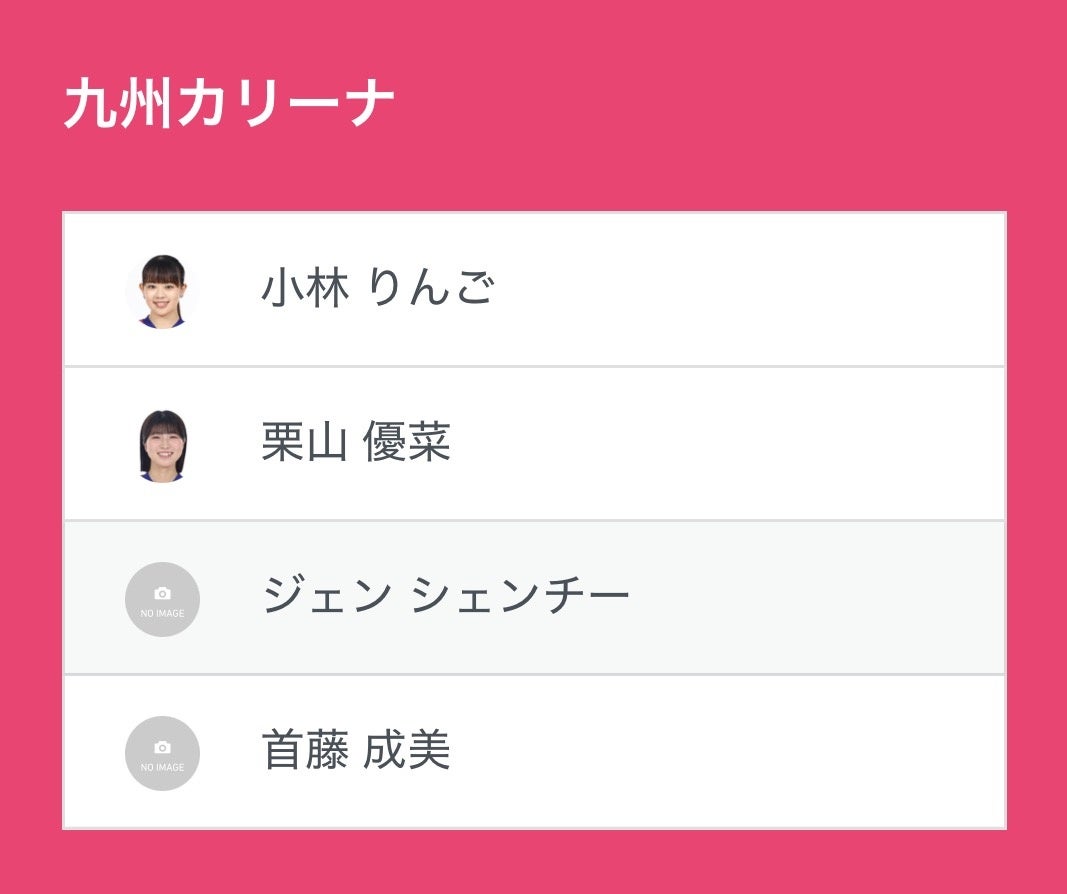Click the word シェンチー in the third row
The image size is (1067, 894).
click(520, 597)
